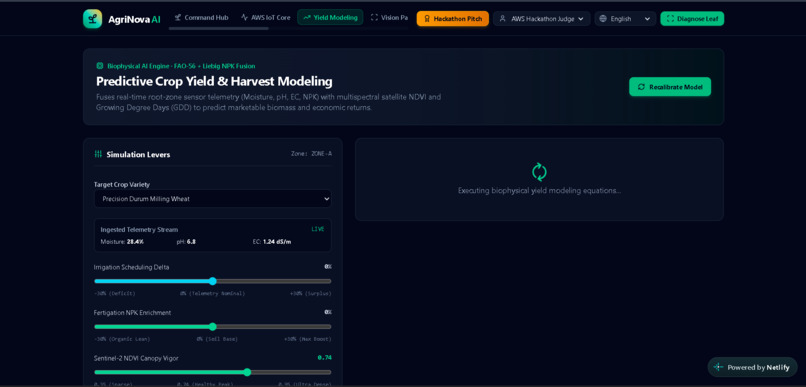The height and width of the screenshot is (387, 806).
Task: Click the award ribbon icon on Hackathon Pitch
Action: tap(427, 19)
